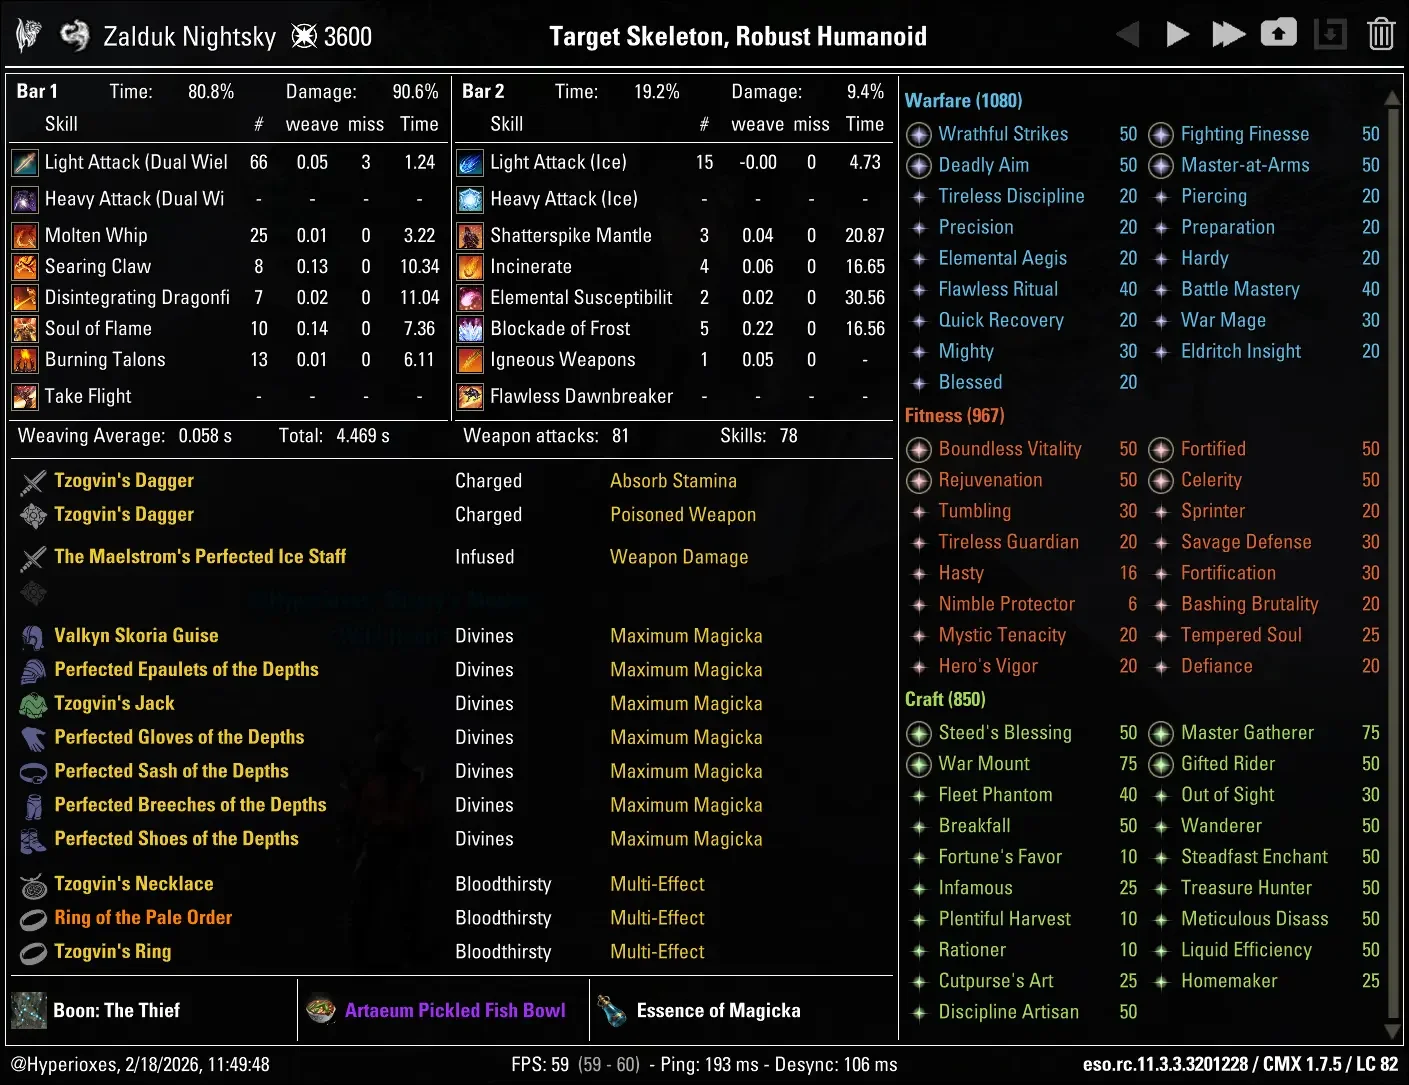1409x1085 pixels.
Task: Toggle the Wrathful Strikes champion star
Action: (x=918, y=134)
